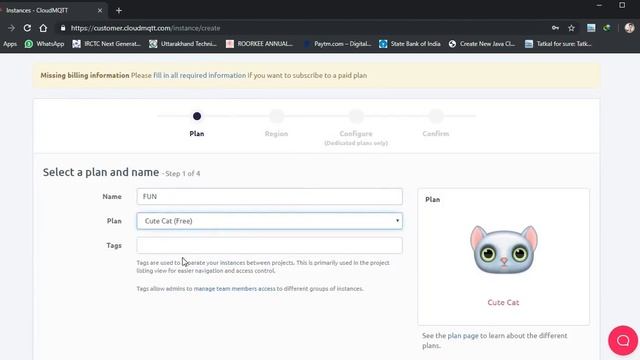Go to the Configure step
The width and height of the screenshot is (640, 360).
pos(356,127)
